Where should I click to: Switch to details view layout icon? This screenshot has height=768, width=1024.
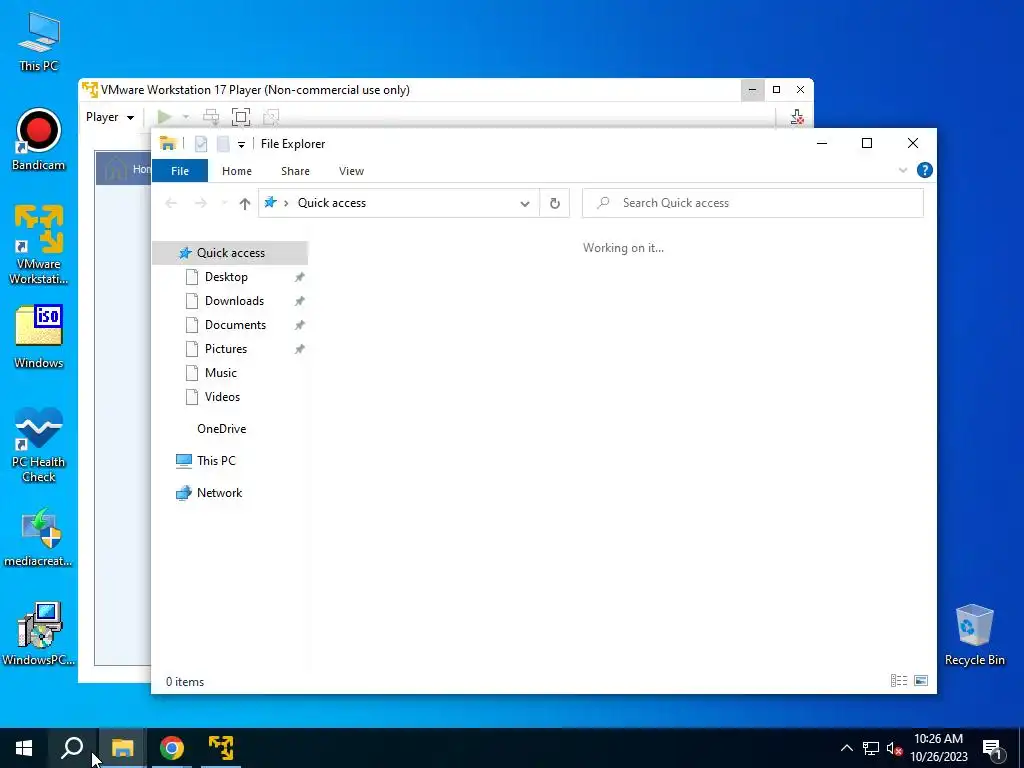[x=899, y=680]
